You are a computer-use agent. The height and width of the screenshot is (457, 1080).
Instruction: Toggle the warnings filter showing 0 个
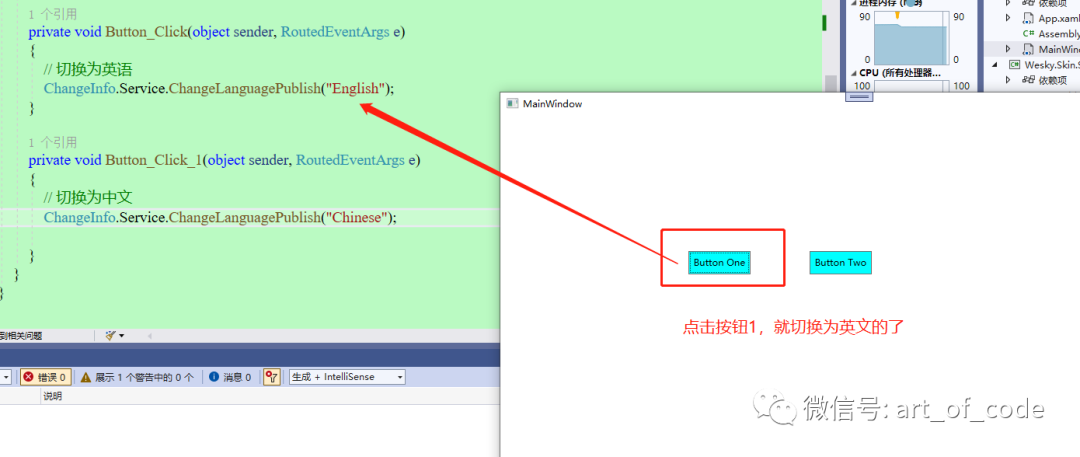pyautogui.click(x=138, y=377)
